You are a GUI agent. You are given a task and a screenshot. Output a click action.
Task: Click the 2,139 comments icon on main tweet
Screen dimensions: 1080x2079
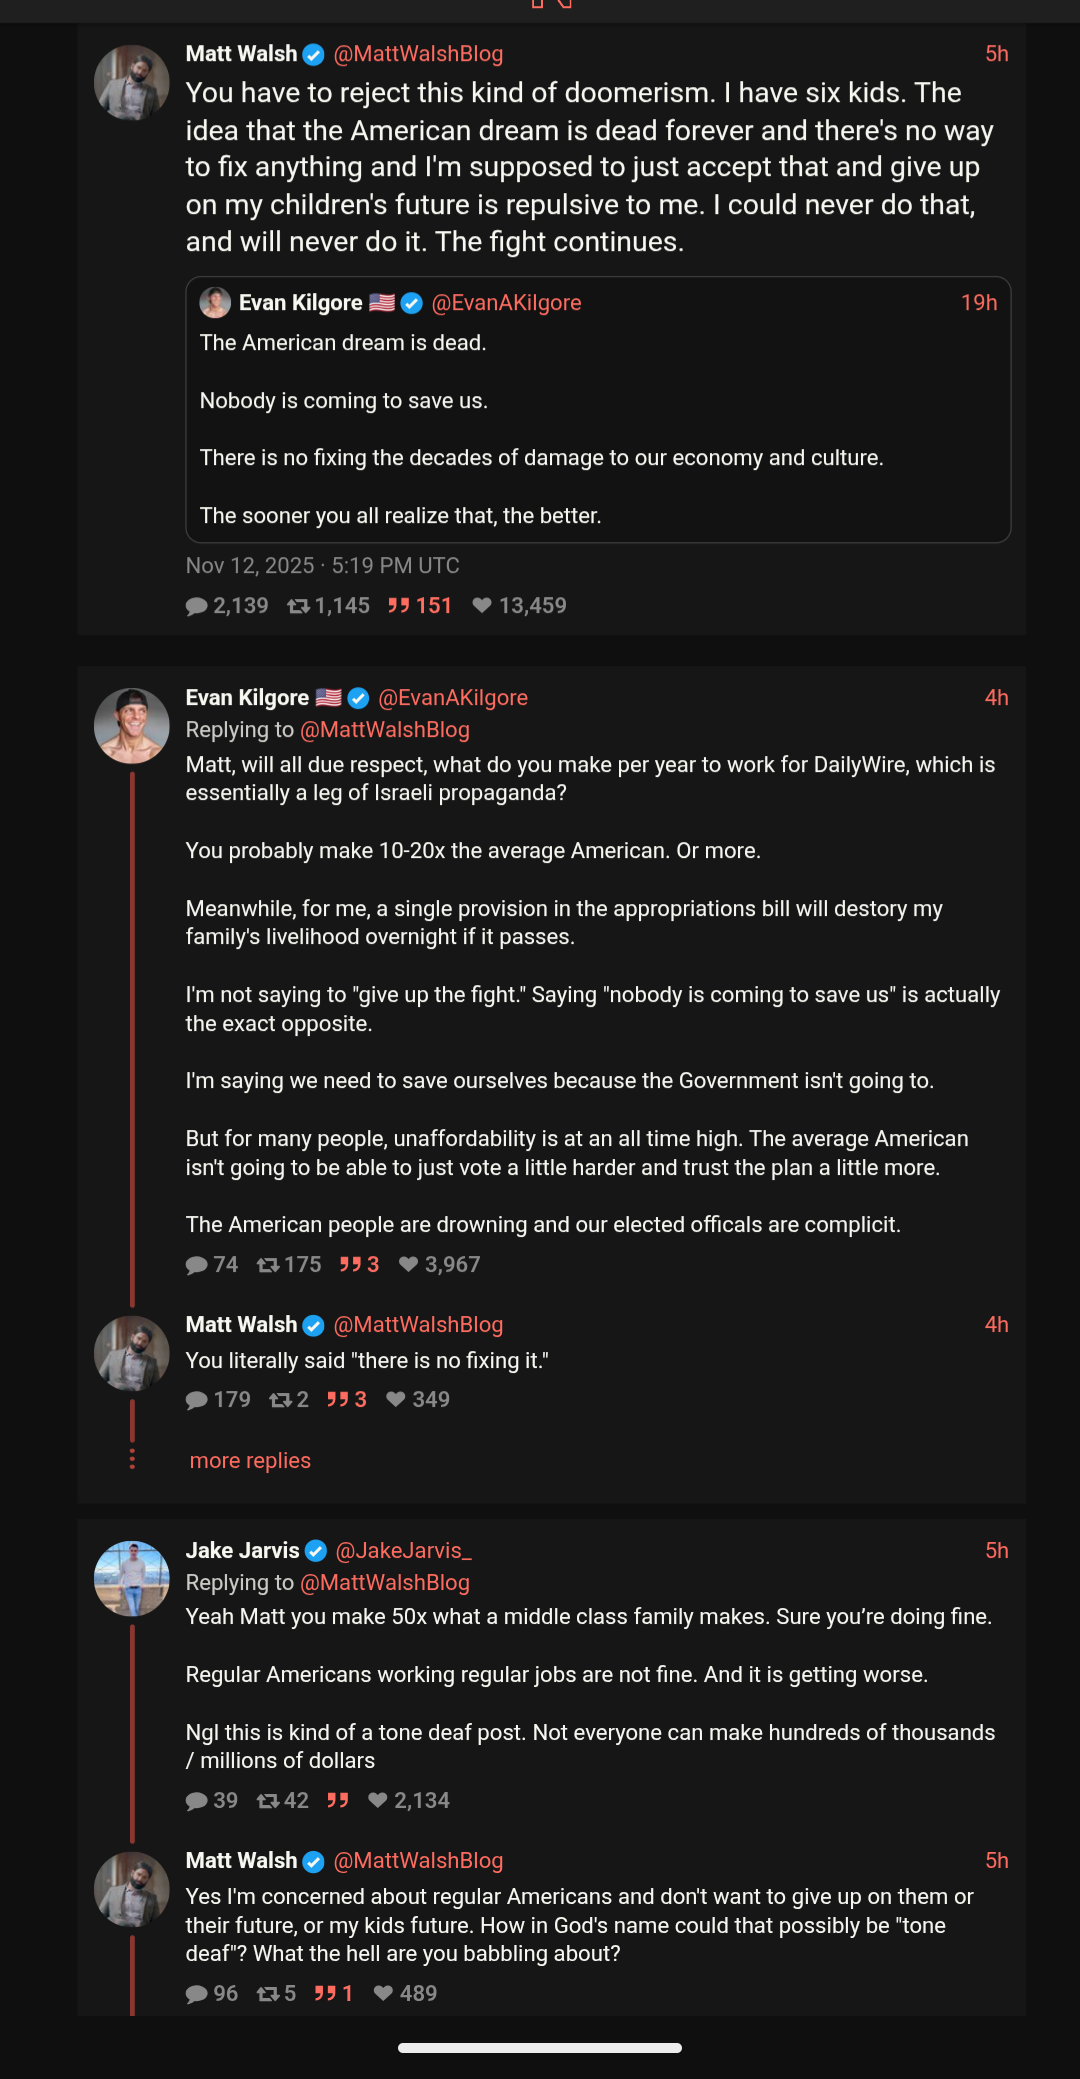click(197, 606)
